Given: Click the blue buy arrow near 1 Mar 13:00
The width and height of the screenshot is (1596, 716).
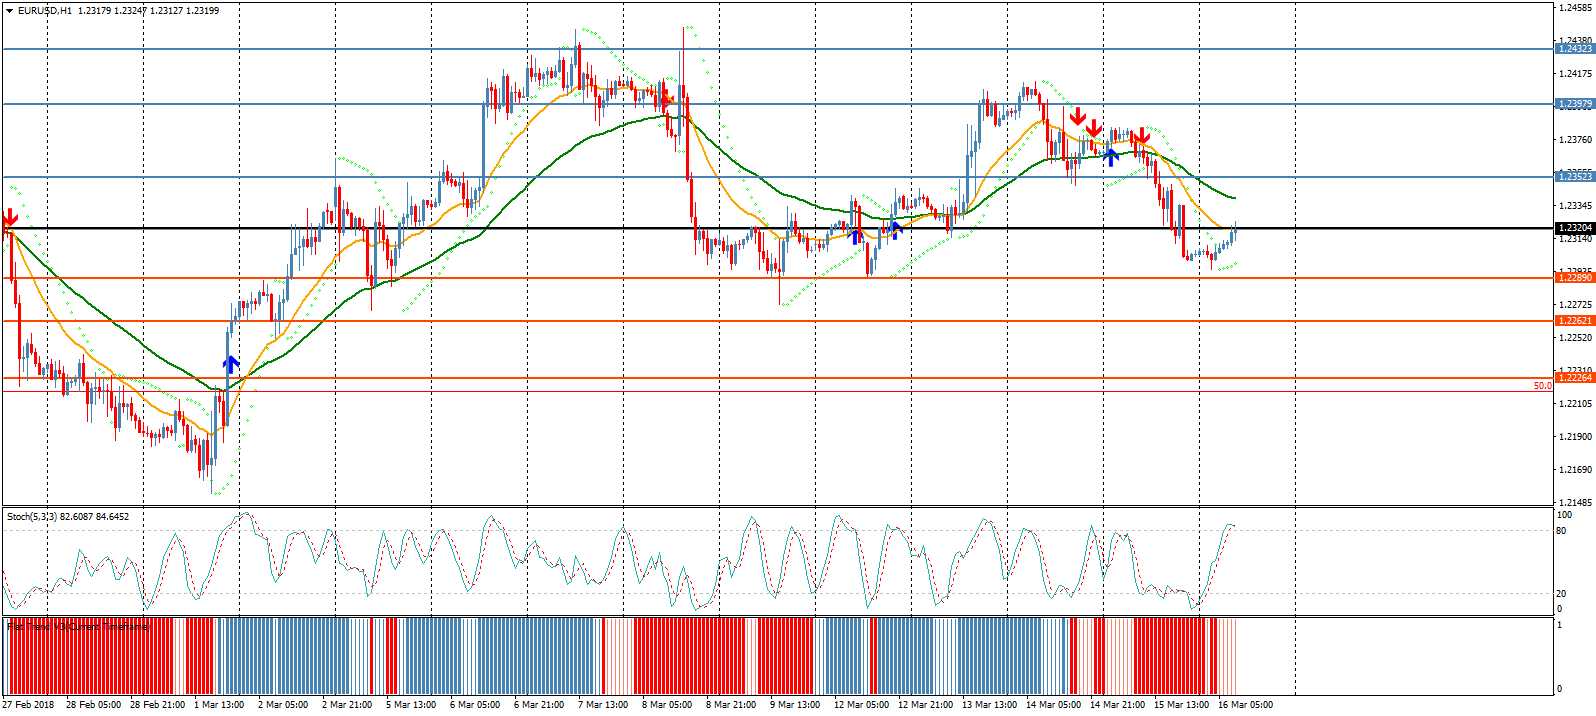Looking at the screenshot, I should point(231,364).
